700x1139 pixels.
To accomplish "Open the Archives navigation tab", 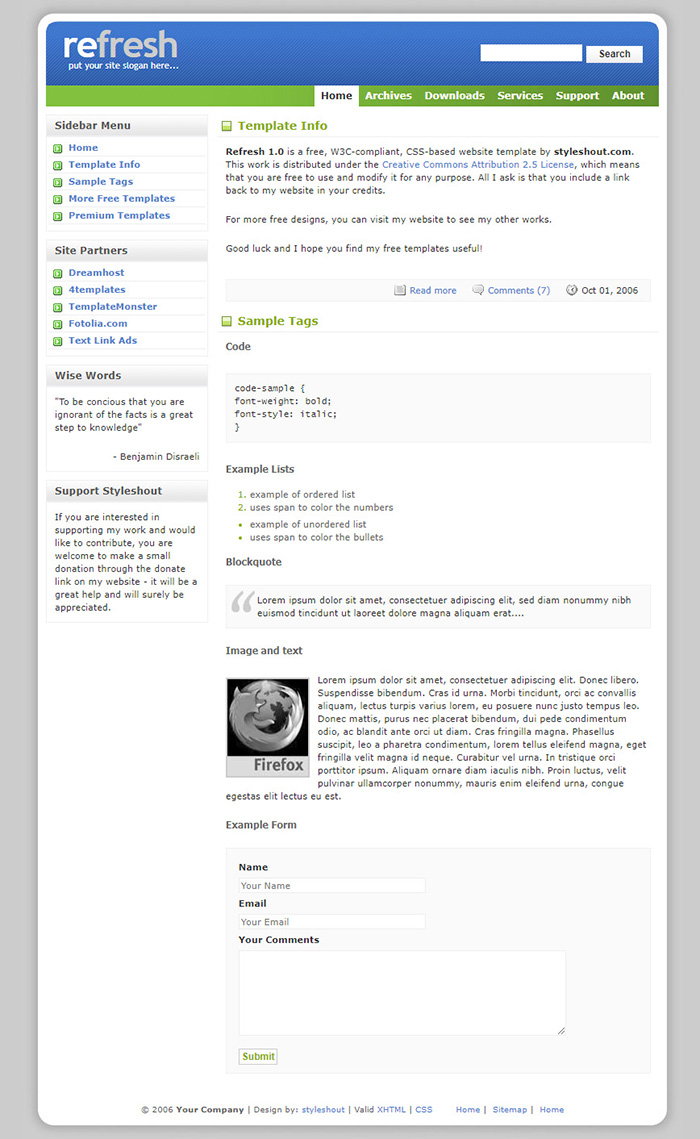I will (x=388, y=96).
